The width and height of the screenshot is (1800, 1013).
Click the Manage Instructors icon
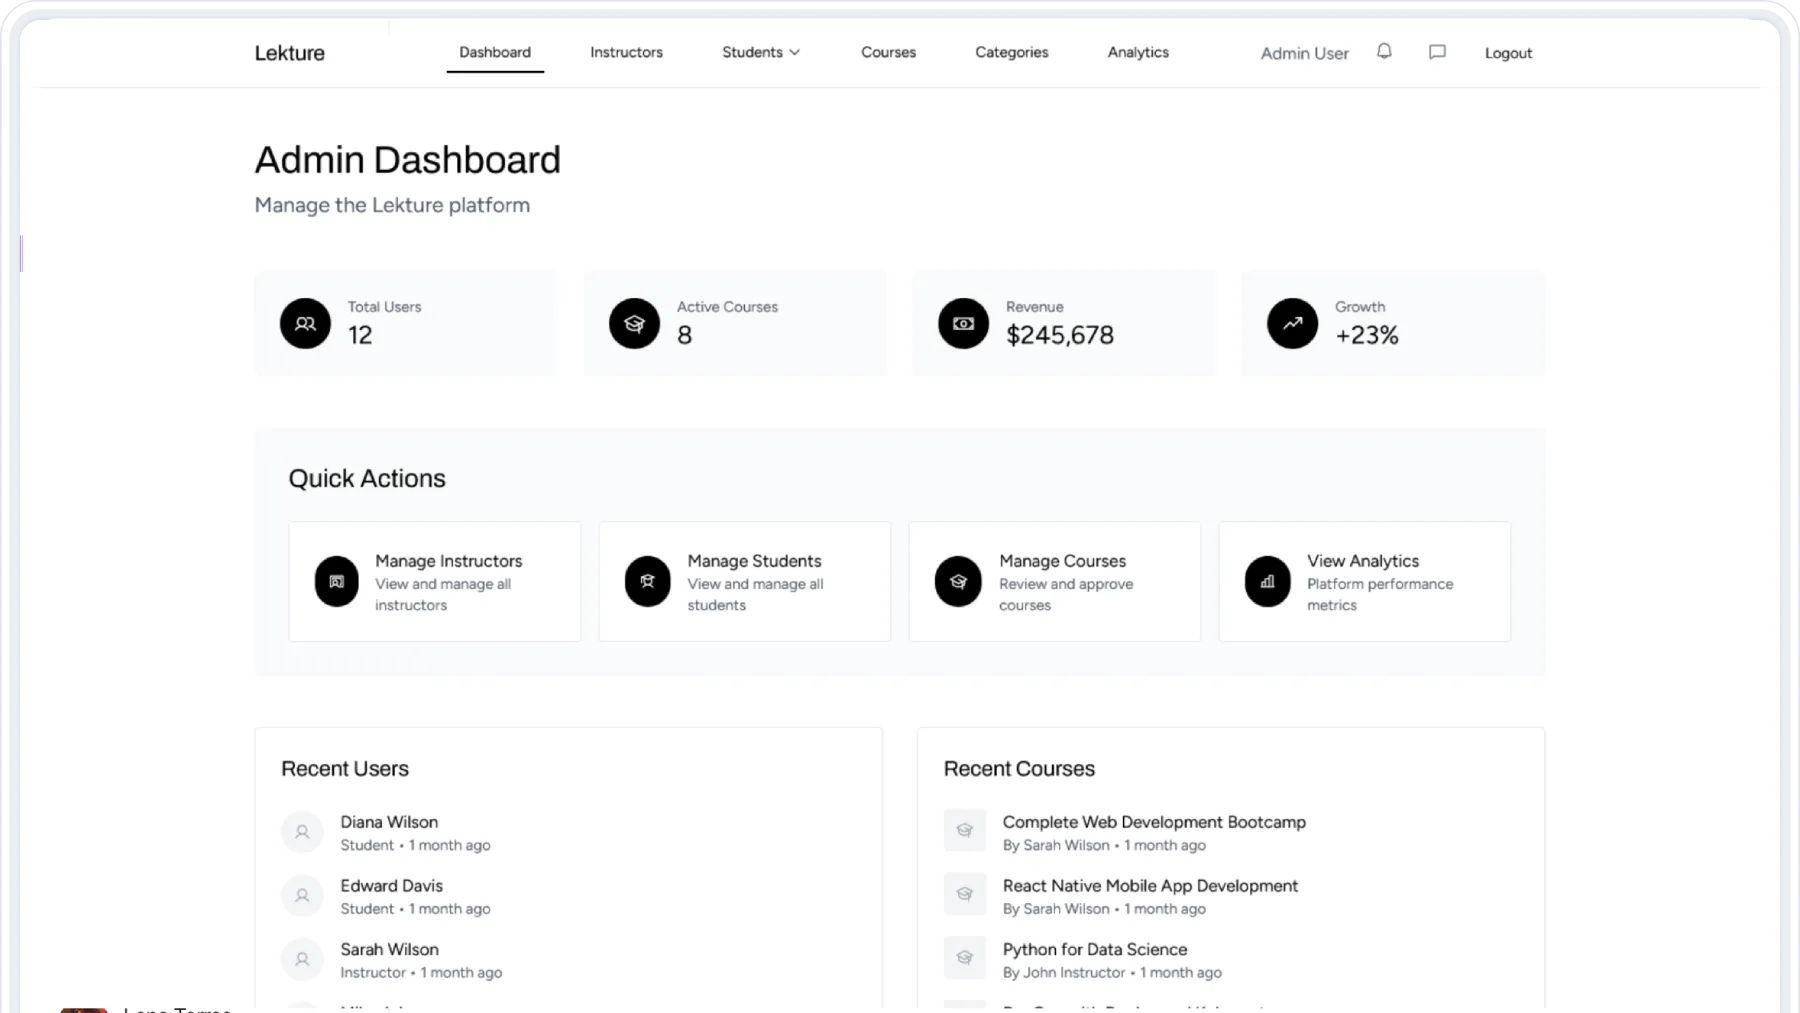coord(337,582)
